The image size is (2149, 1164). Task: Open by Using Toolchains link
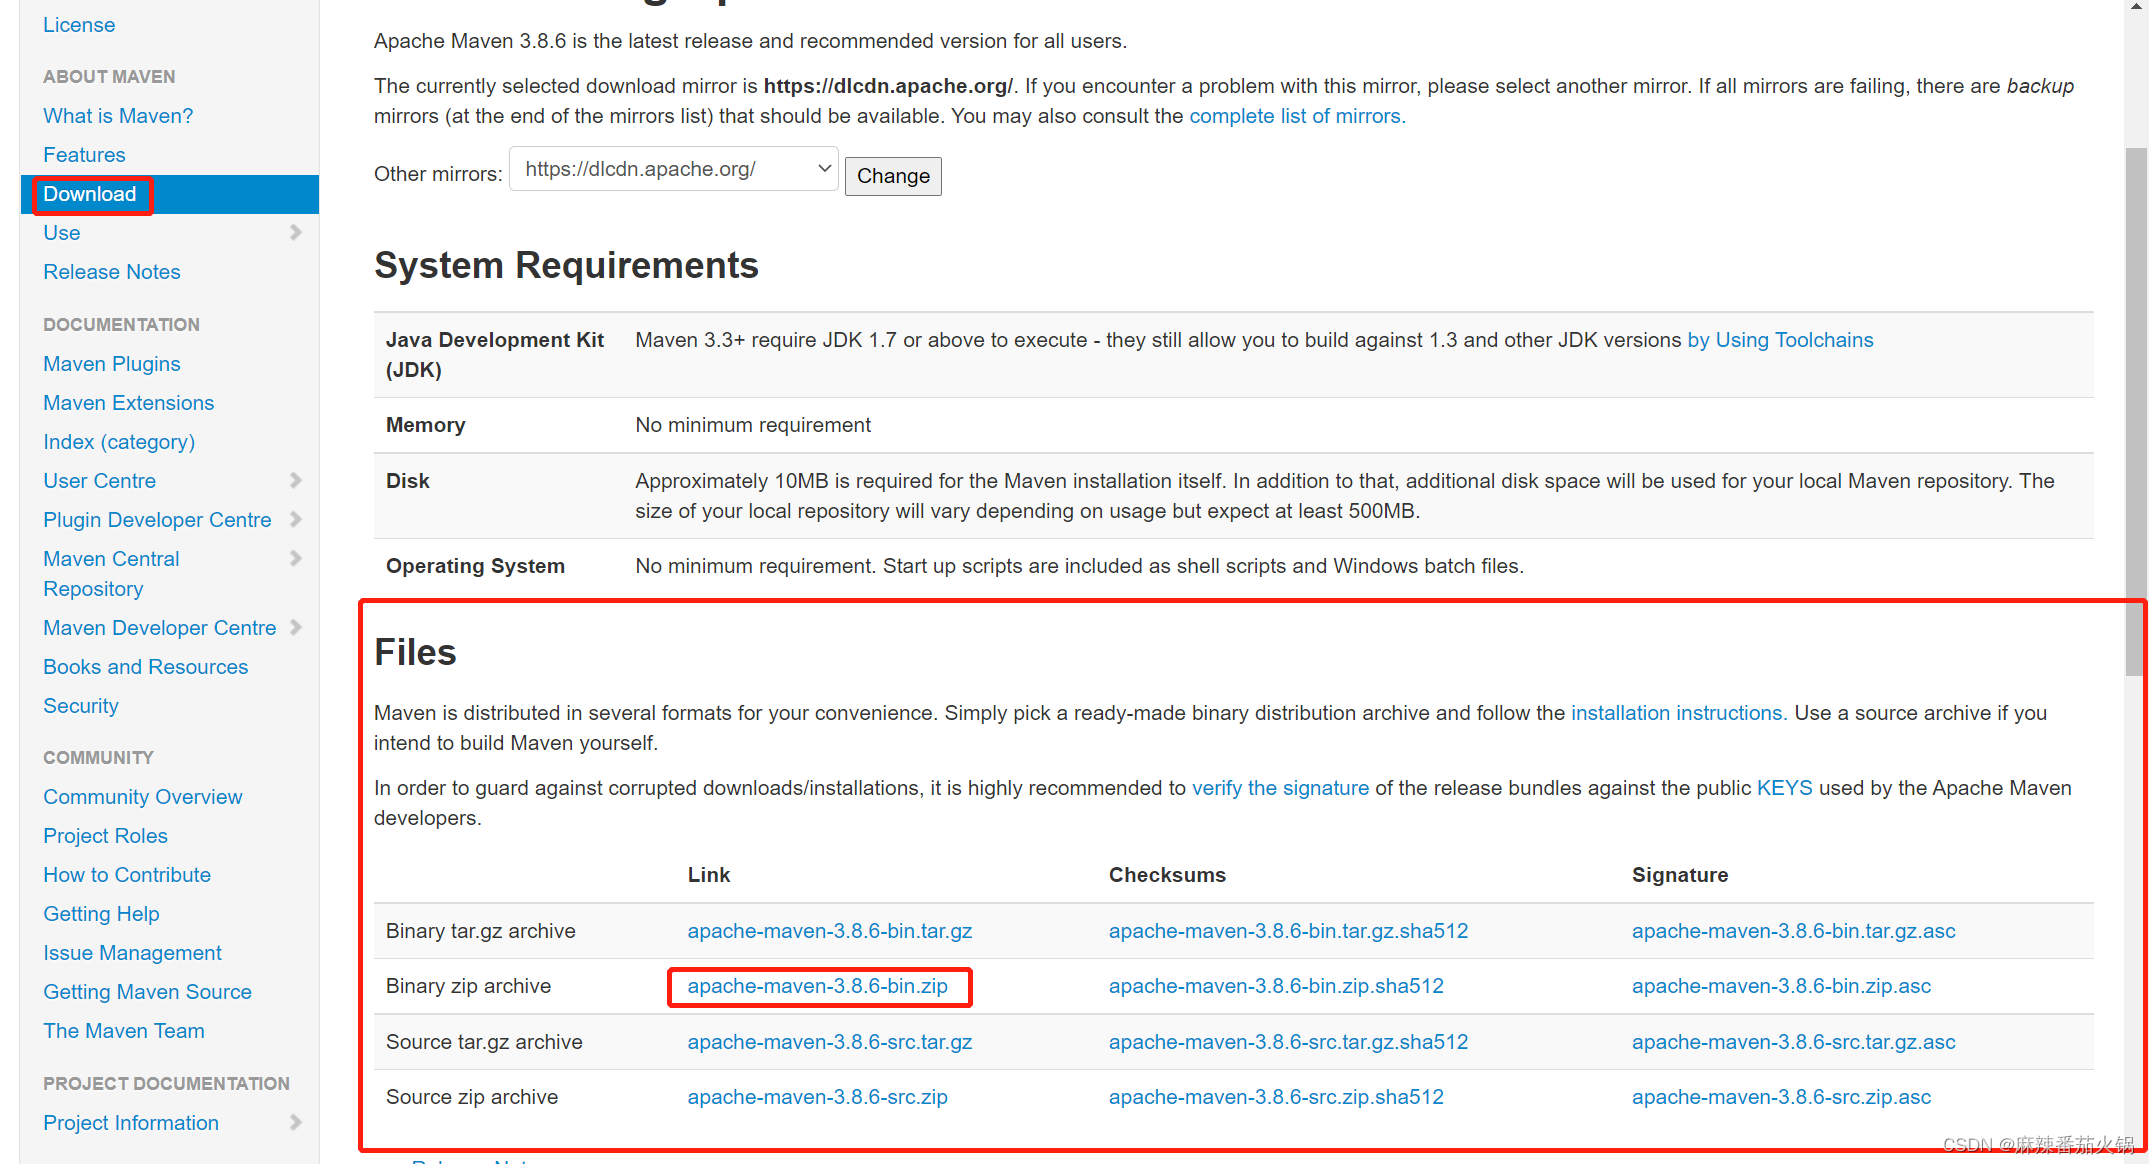(1780, 340)
